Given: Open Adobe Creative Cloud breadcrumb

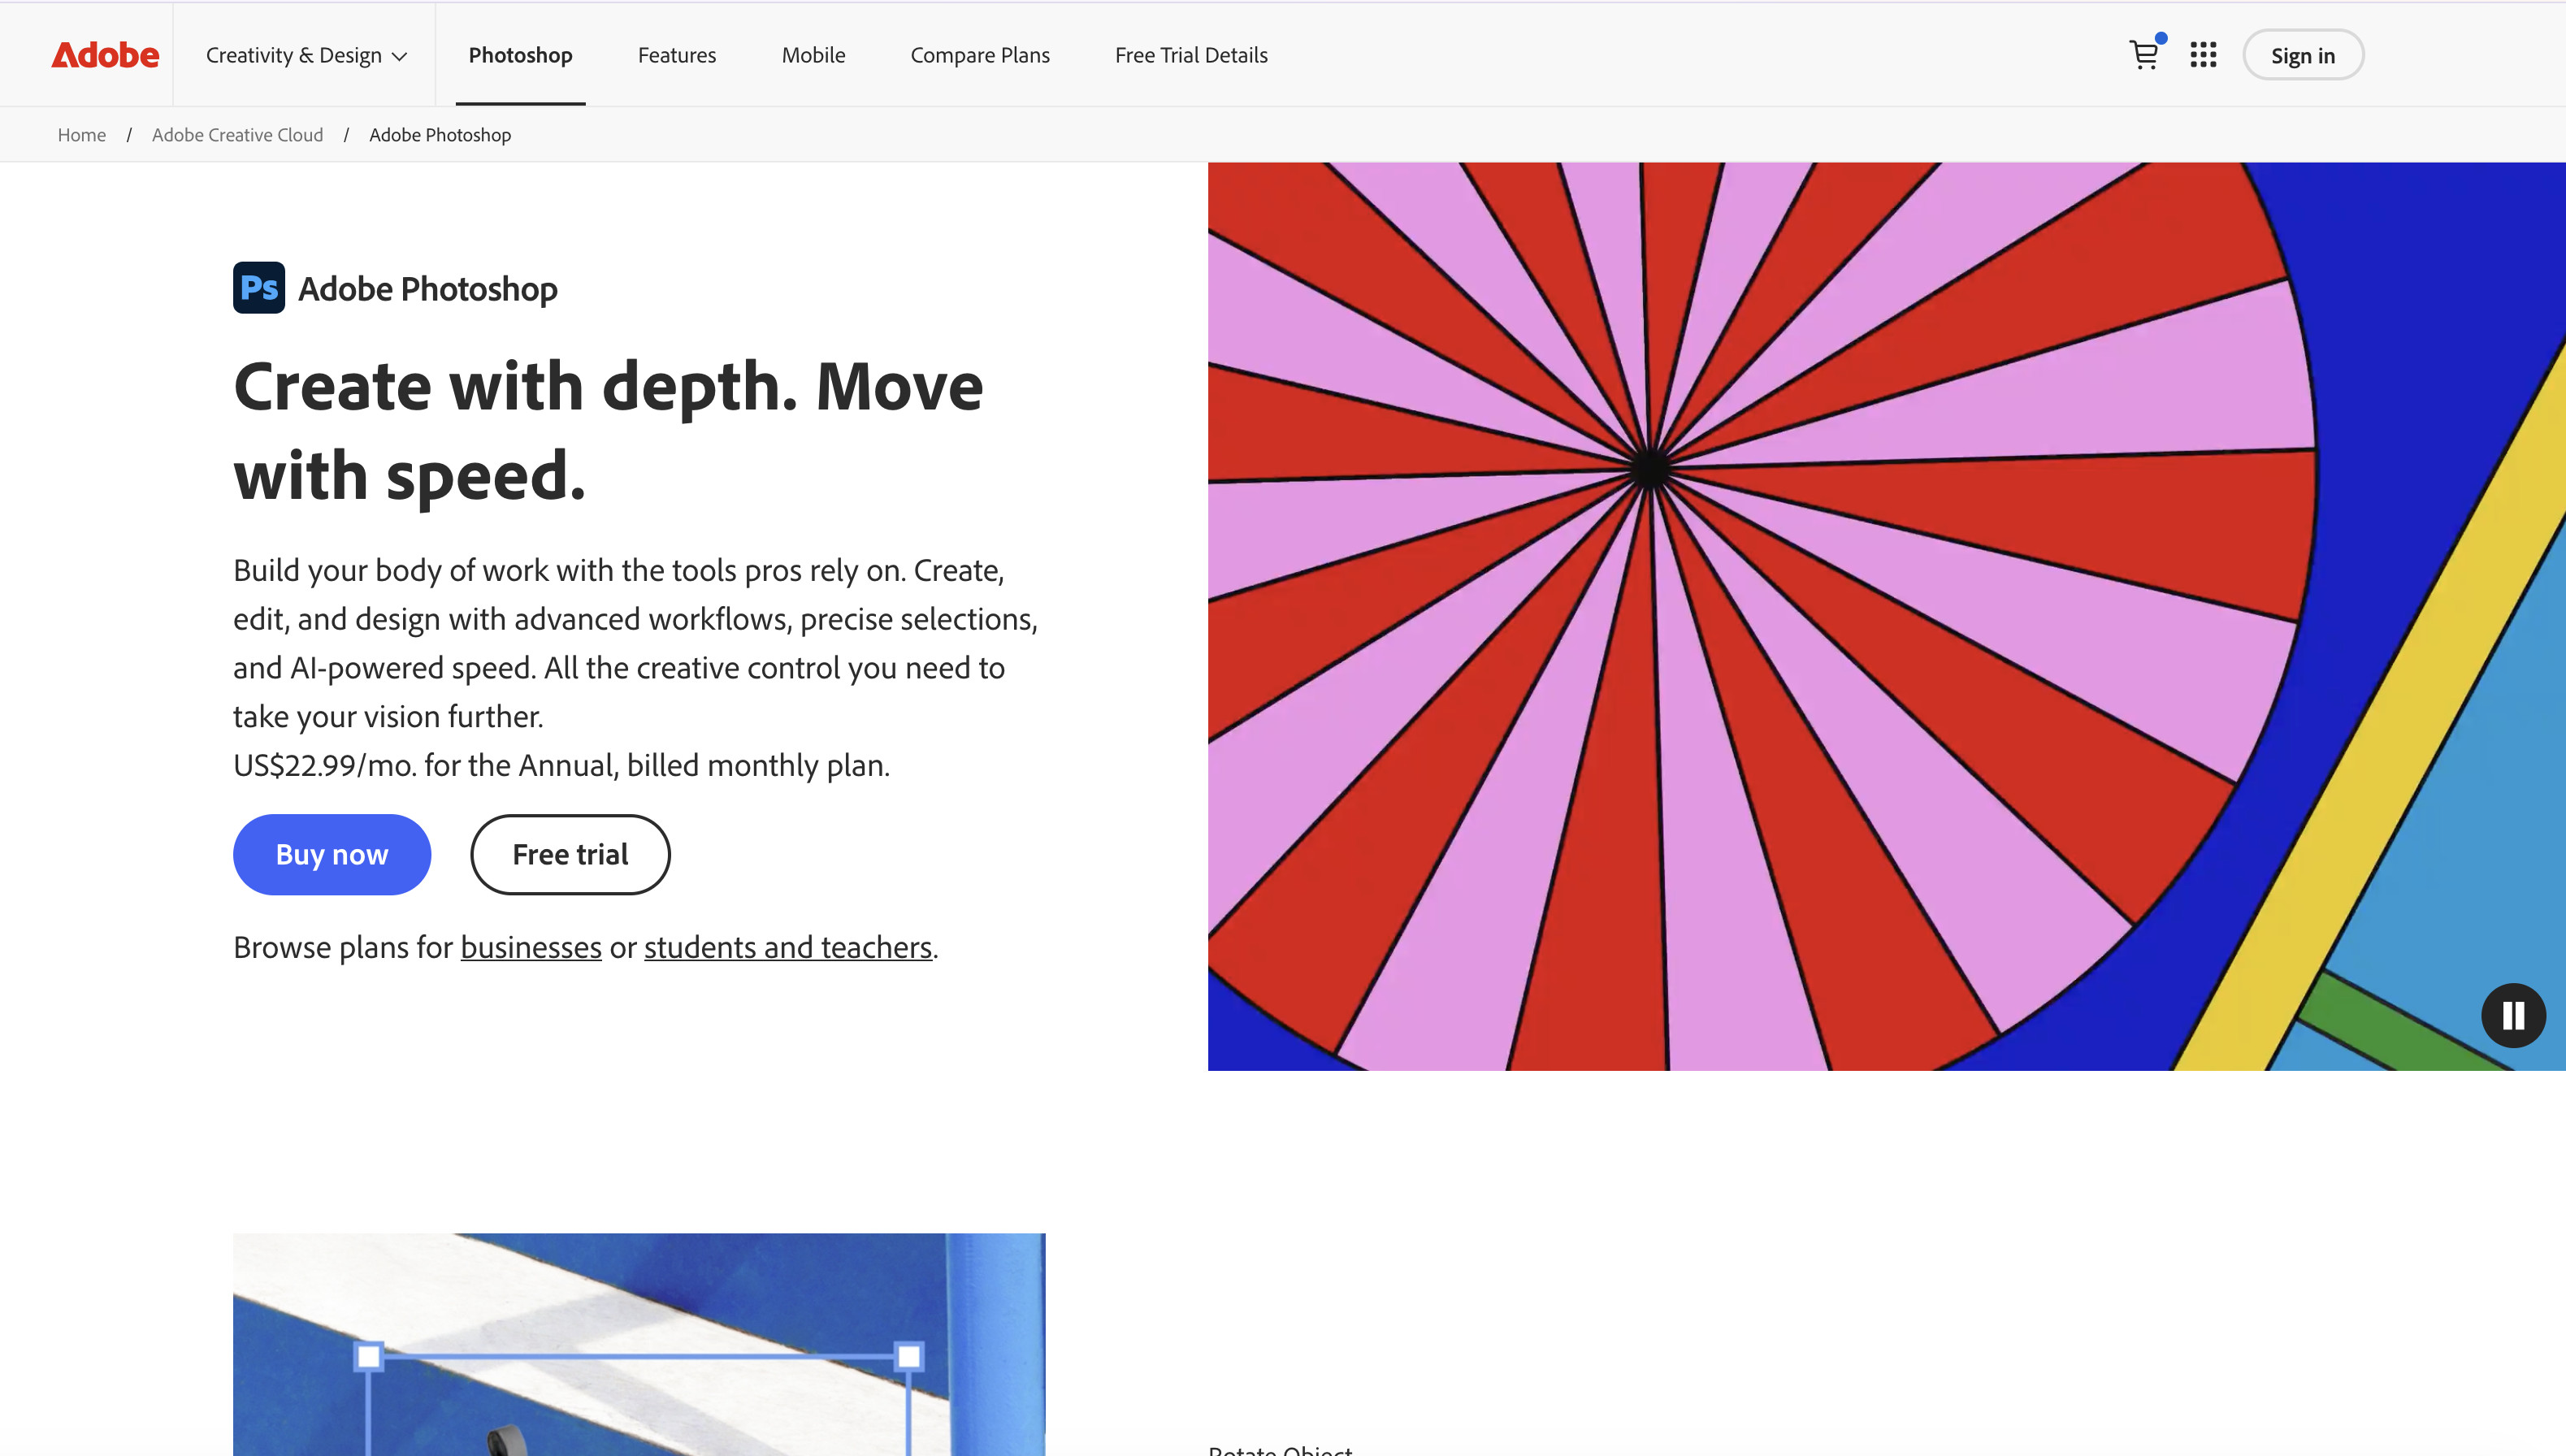Looking at the screenshot, I should pyautogui.click(x=237, y=135).
